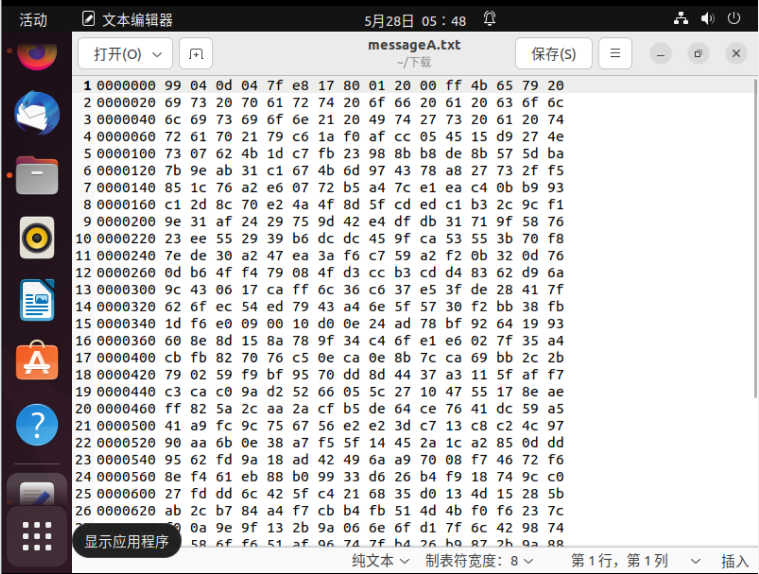Open the 文本编辑器 app menu
Image resolution: width=759 pixels, height=574 pixels.
coord(127,20)
